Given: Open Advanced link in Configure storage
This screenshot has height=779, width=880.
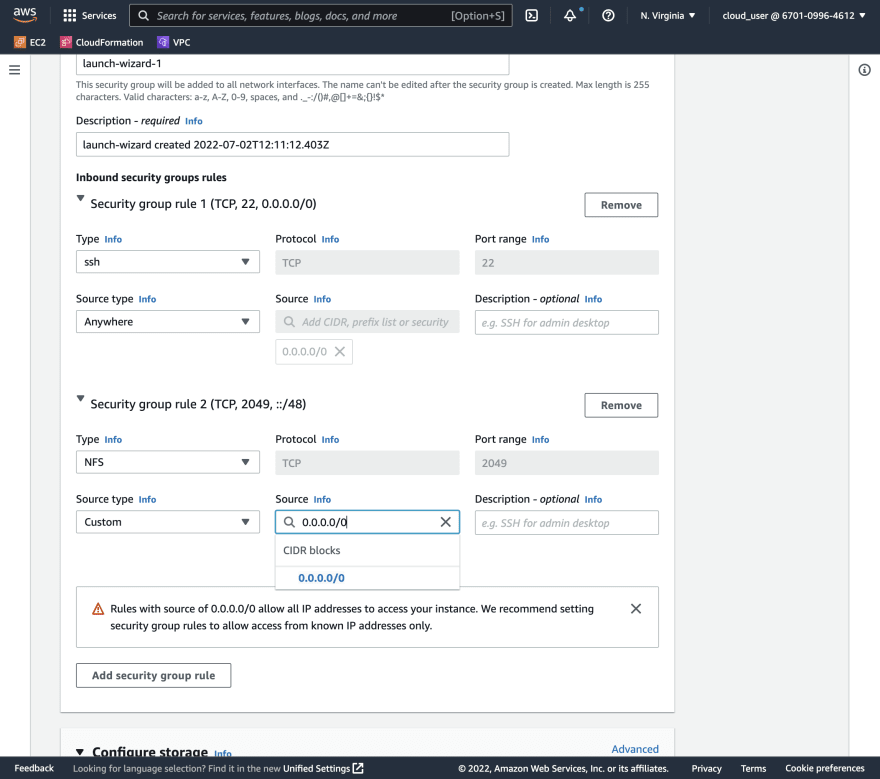Looking at the screenshot, I should click(635, 749).
